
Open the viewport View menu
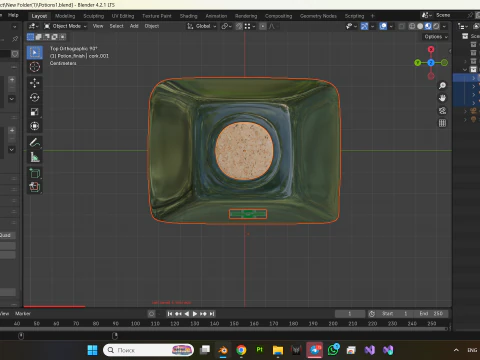point(98,26)
